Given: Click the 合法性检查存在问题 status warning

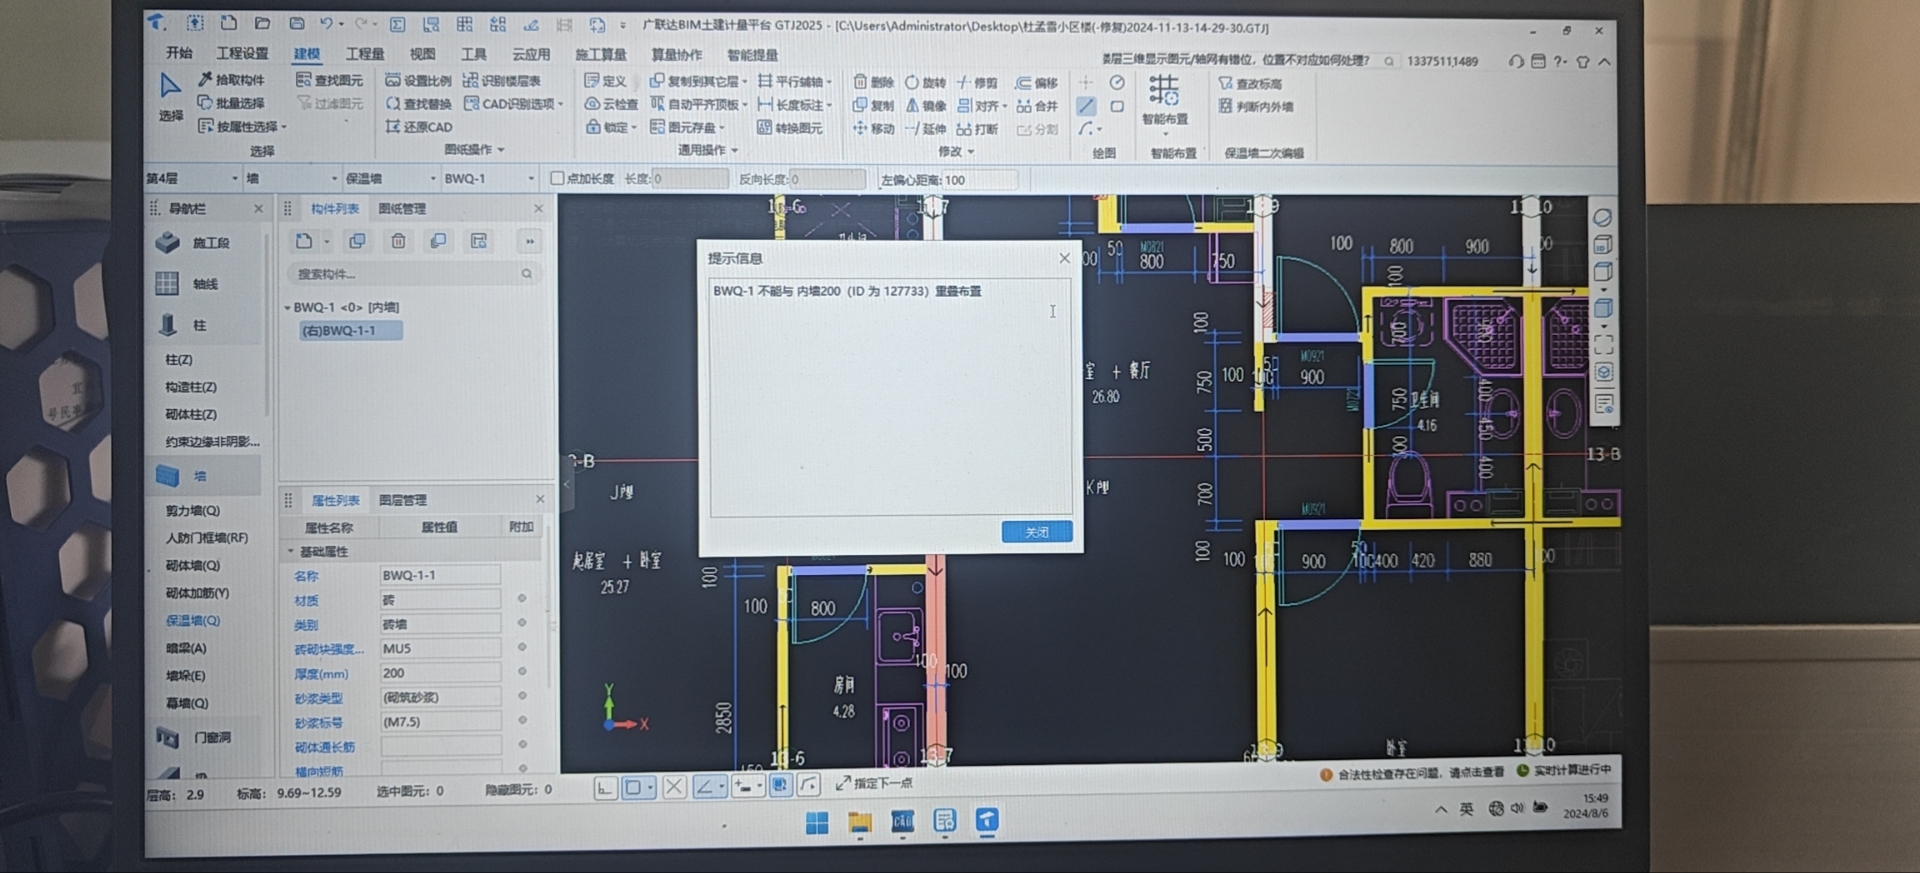Looking at the screenshot, I should pyautogui.click(x=1412, y=773).
